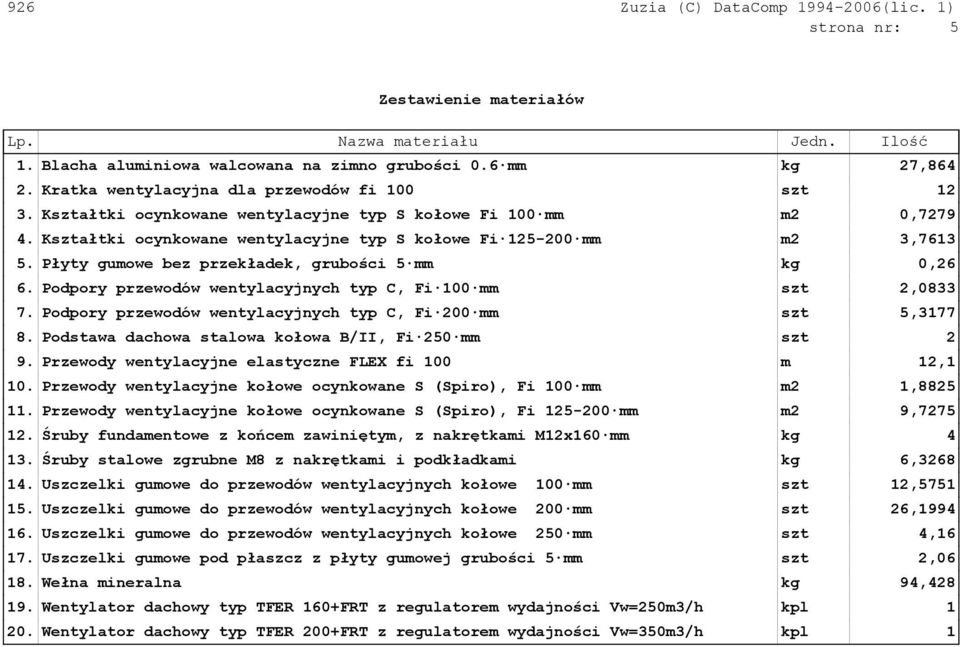The image size is (960, 647).
Task: Click 'Płyty gumowe bez przekładek' row
Action: (x=481, y=264)
